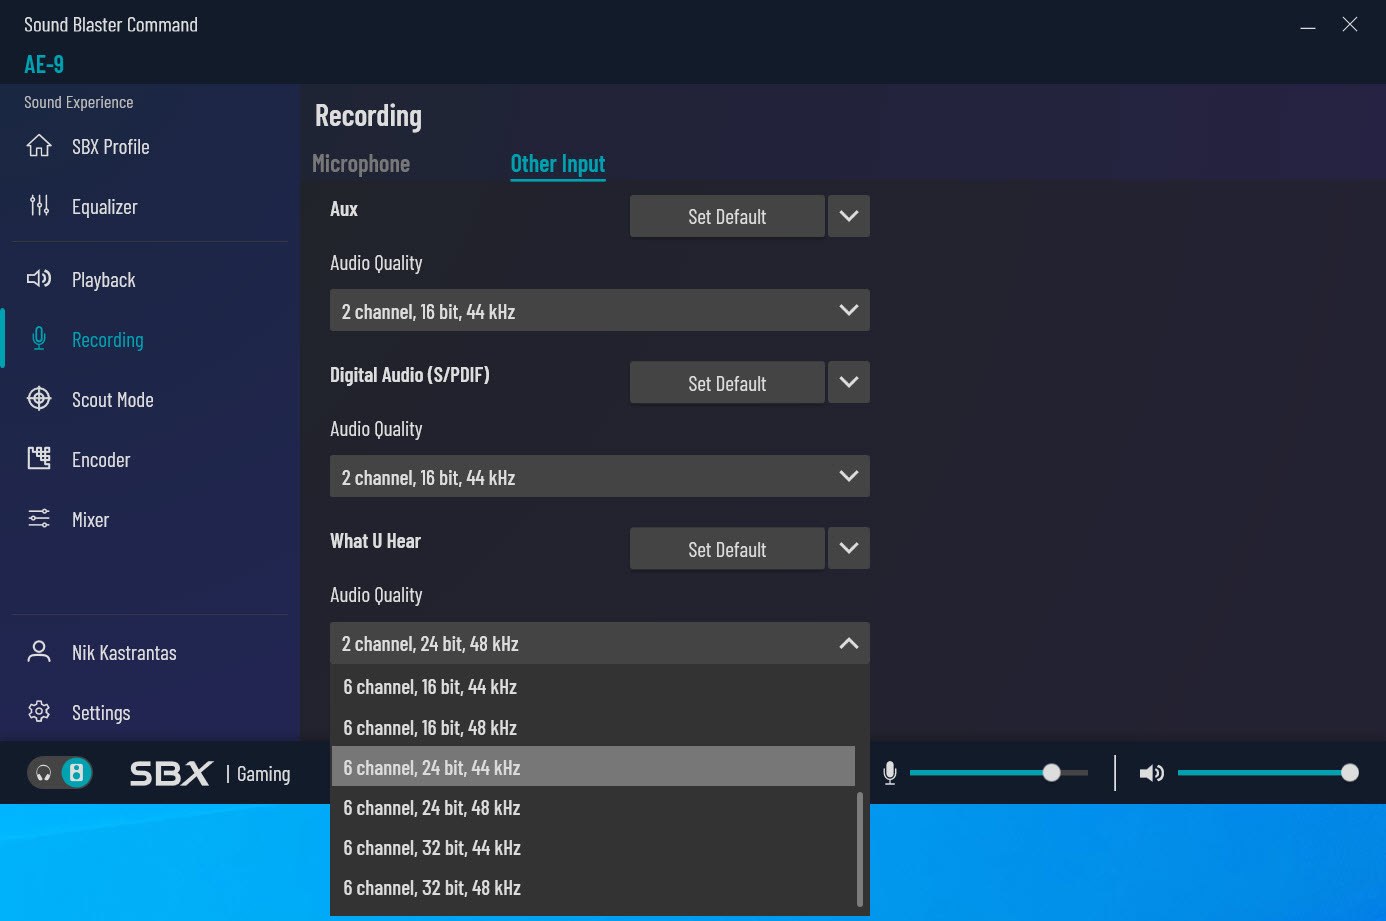Set Aux as default device
1386x921 pixels.
point(727,216)
